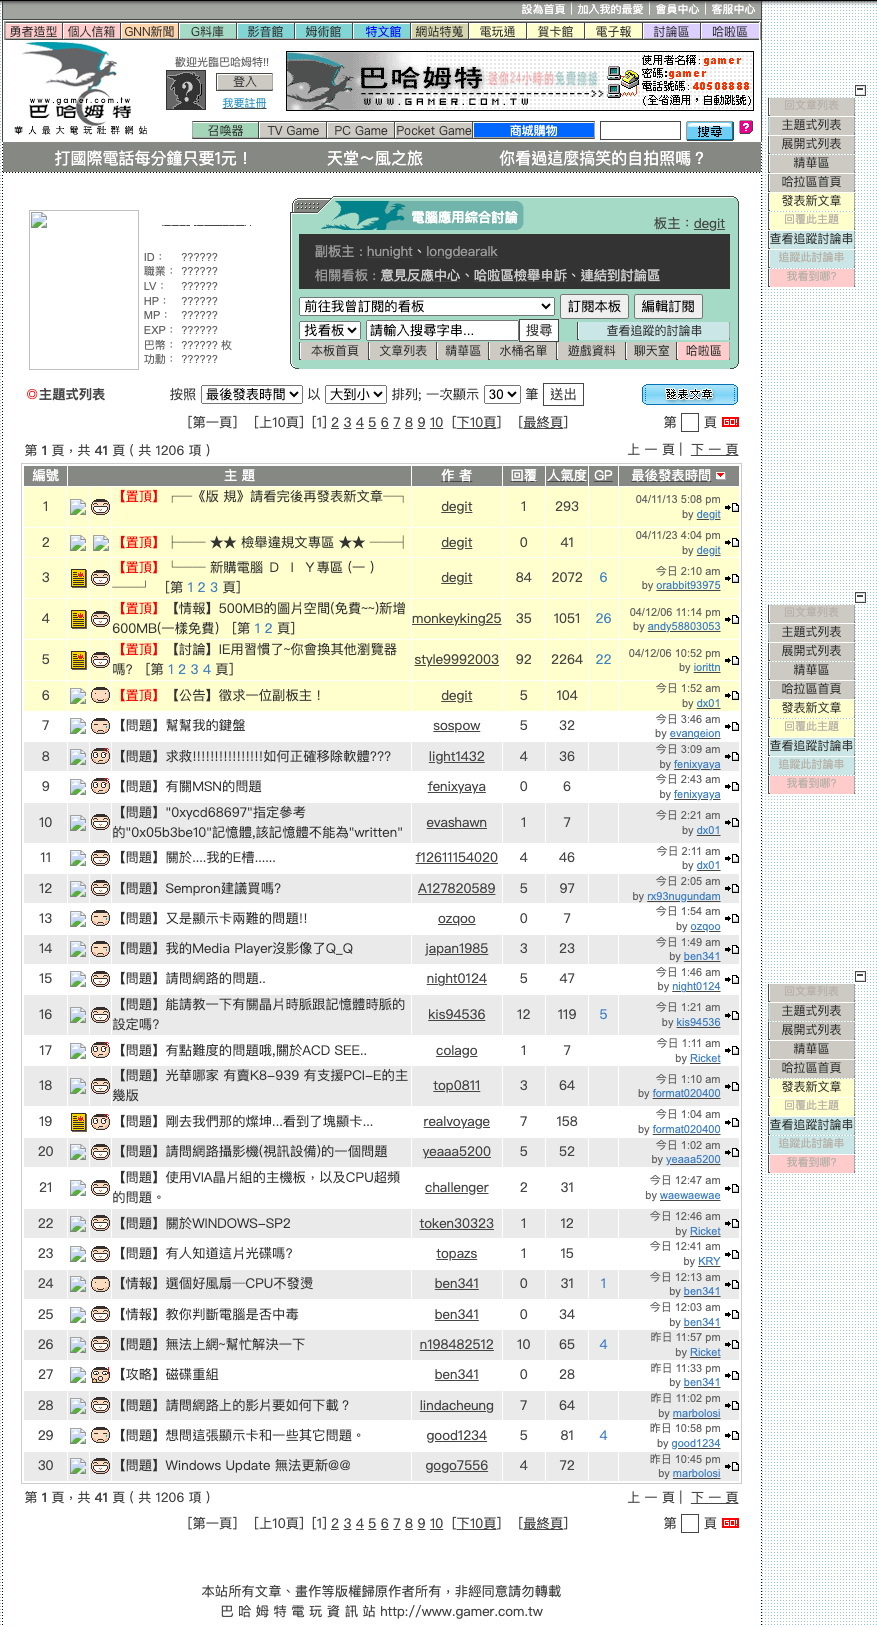The height and width of the screenshot is (1627, 877).
Task: Jump to last post of topic 7
Action: [x=732, y=727]
